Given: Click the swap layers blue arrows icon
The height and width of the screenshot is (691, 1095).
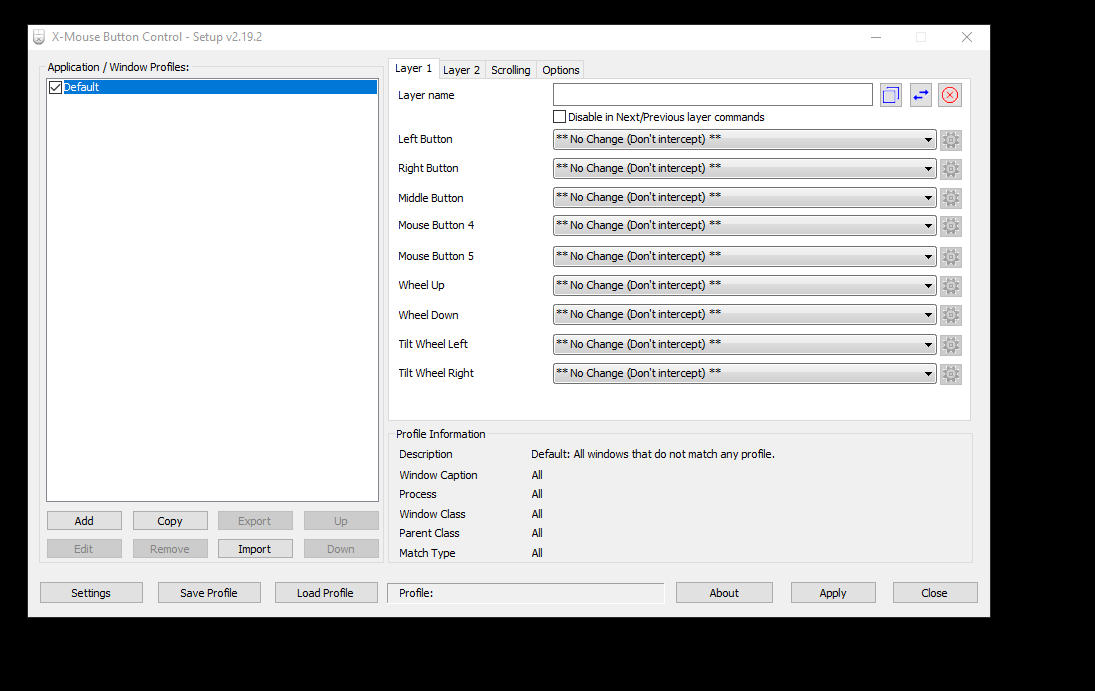Looking at the screenshot, I should click(x=920, y=95).
